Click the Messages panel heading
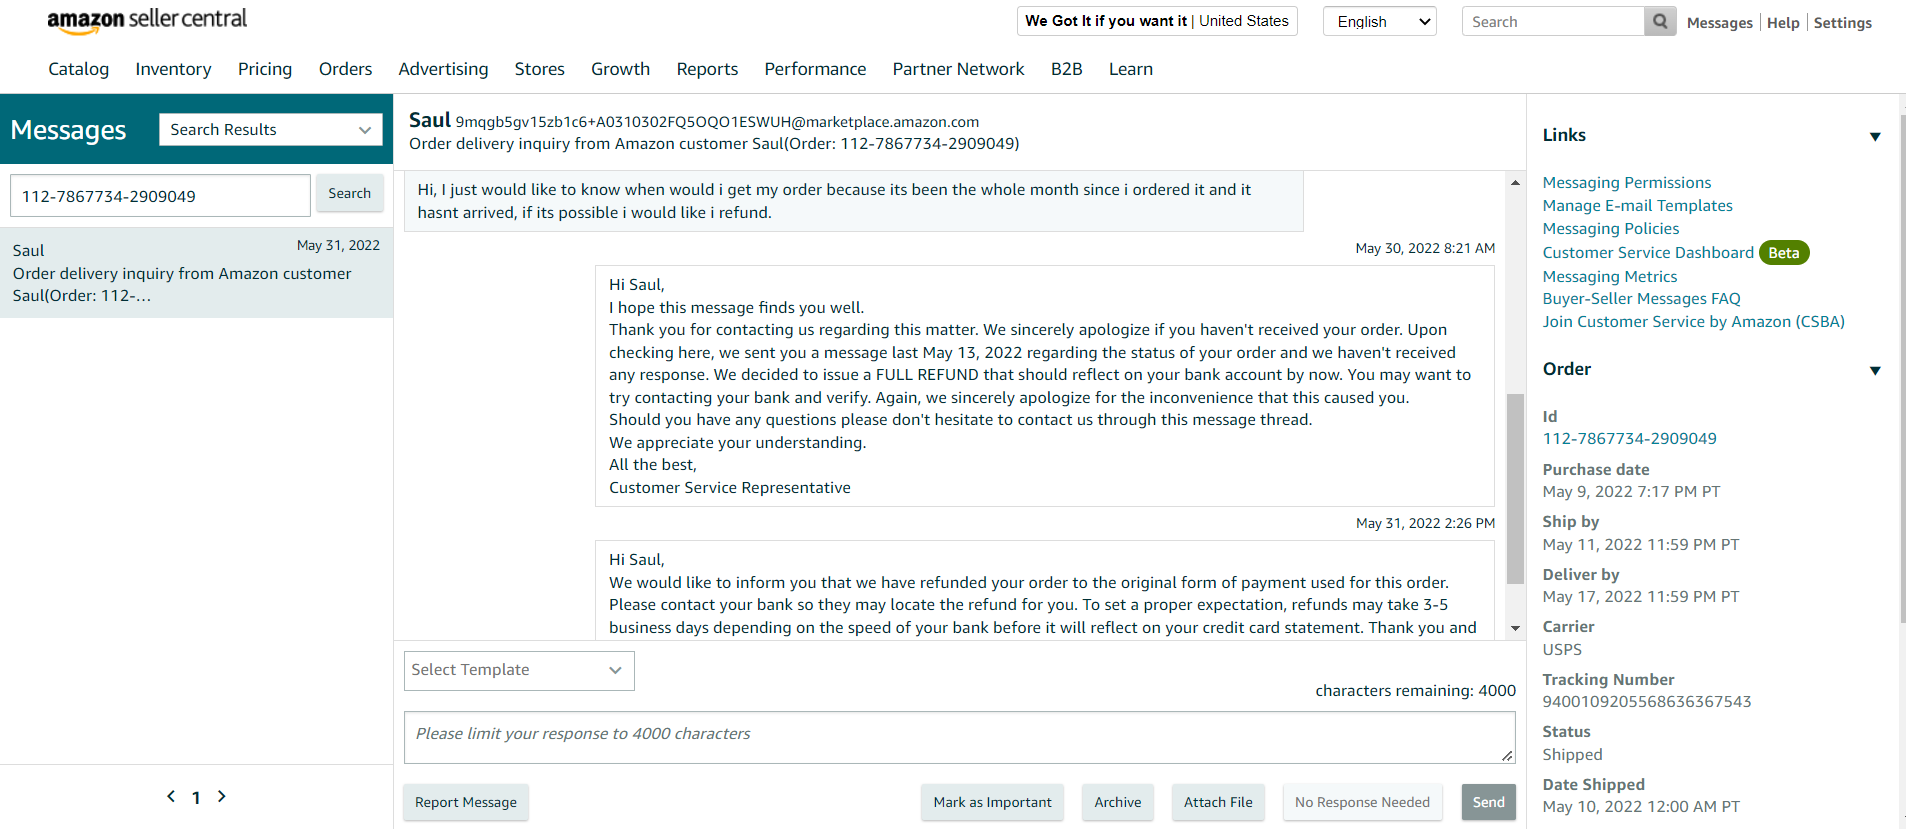Viewport: 1906px width, 829px height. 68,130
